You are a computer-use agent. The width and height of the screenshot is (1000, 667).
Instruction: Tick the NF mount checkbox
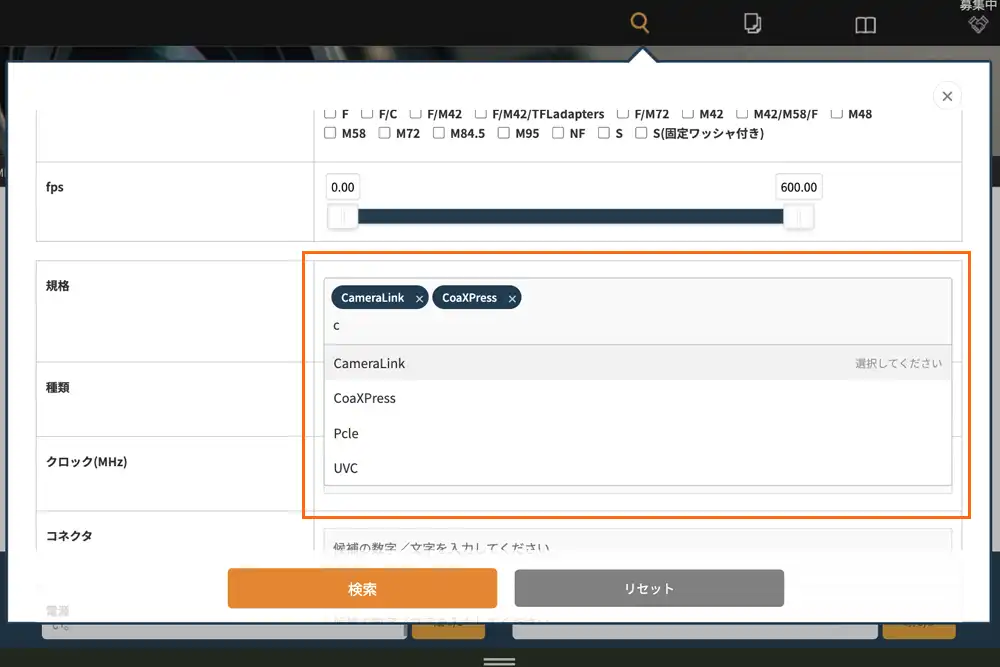(x=558, y=133)
